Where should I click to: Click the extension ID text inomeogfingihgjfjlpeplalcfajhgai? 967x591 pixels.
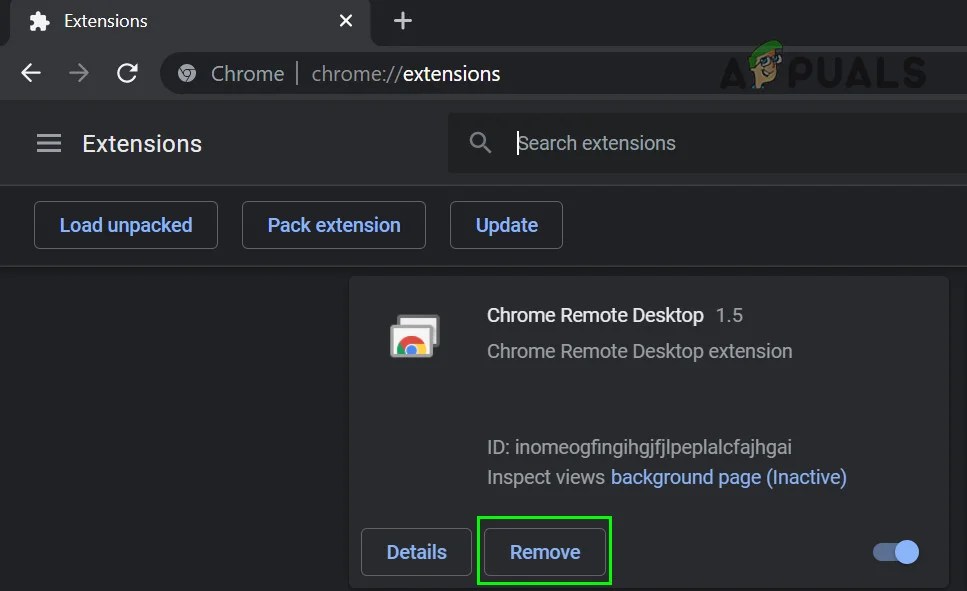[x=653, y=447]
